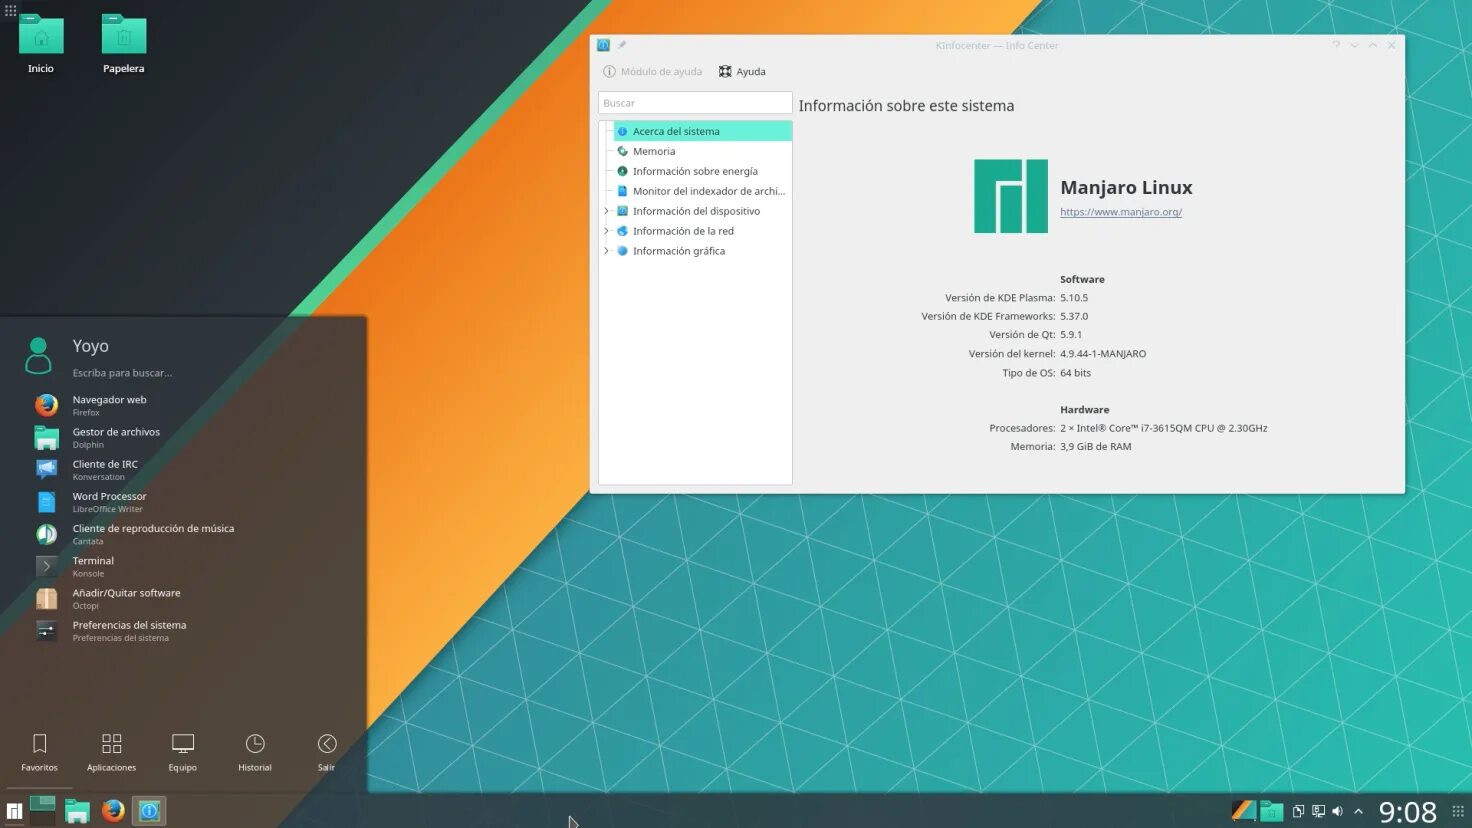Click the virtual desktop pager in taskbar
This screenshot has width=1472, height=828.
click(42, 810)
